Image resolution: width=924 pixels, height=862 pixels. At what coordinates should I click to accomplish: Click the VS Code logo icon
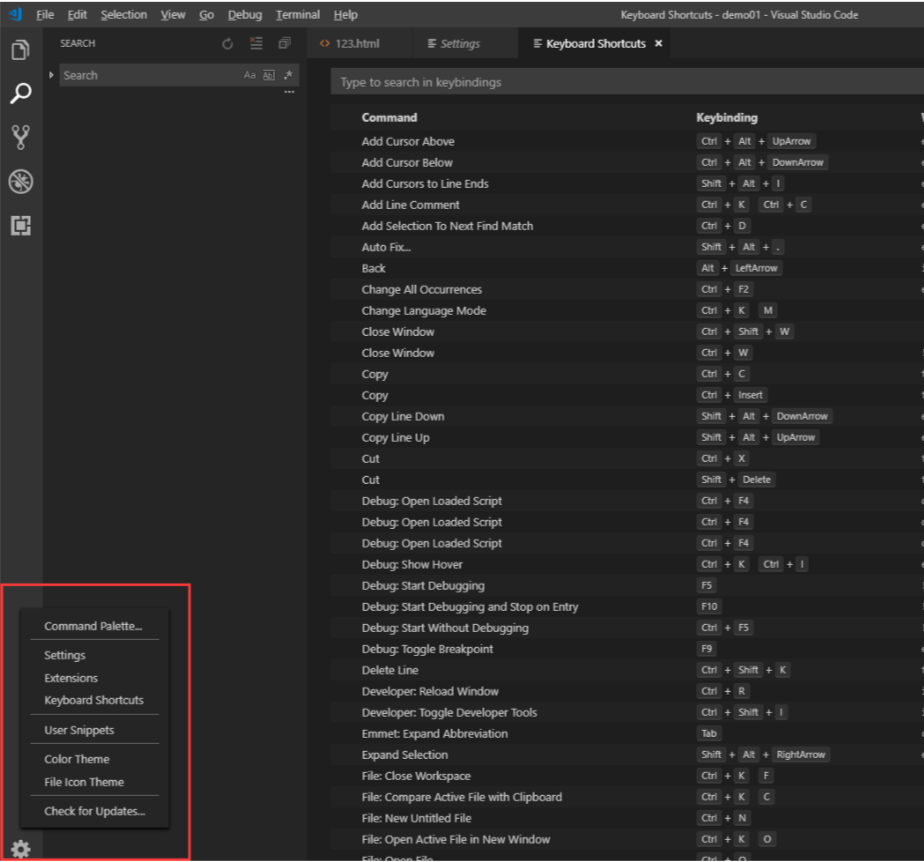[16, 14]
